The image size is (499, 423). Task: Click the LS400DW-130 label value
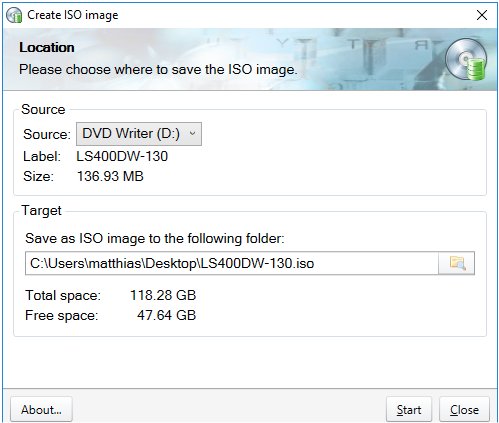coord(122,156)
